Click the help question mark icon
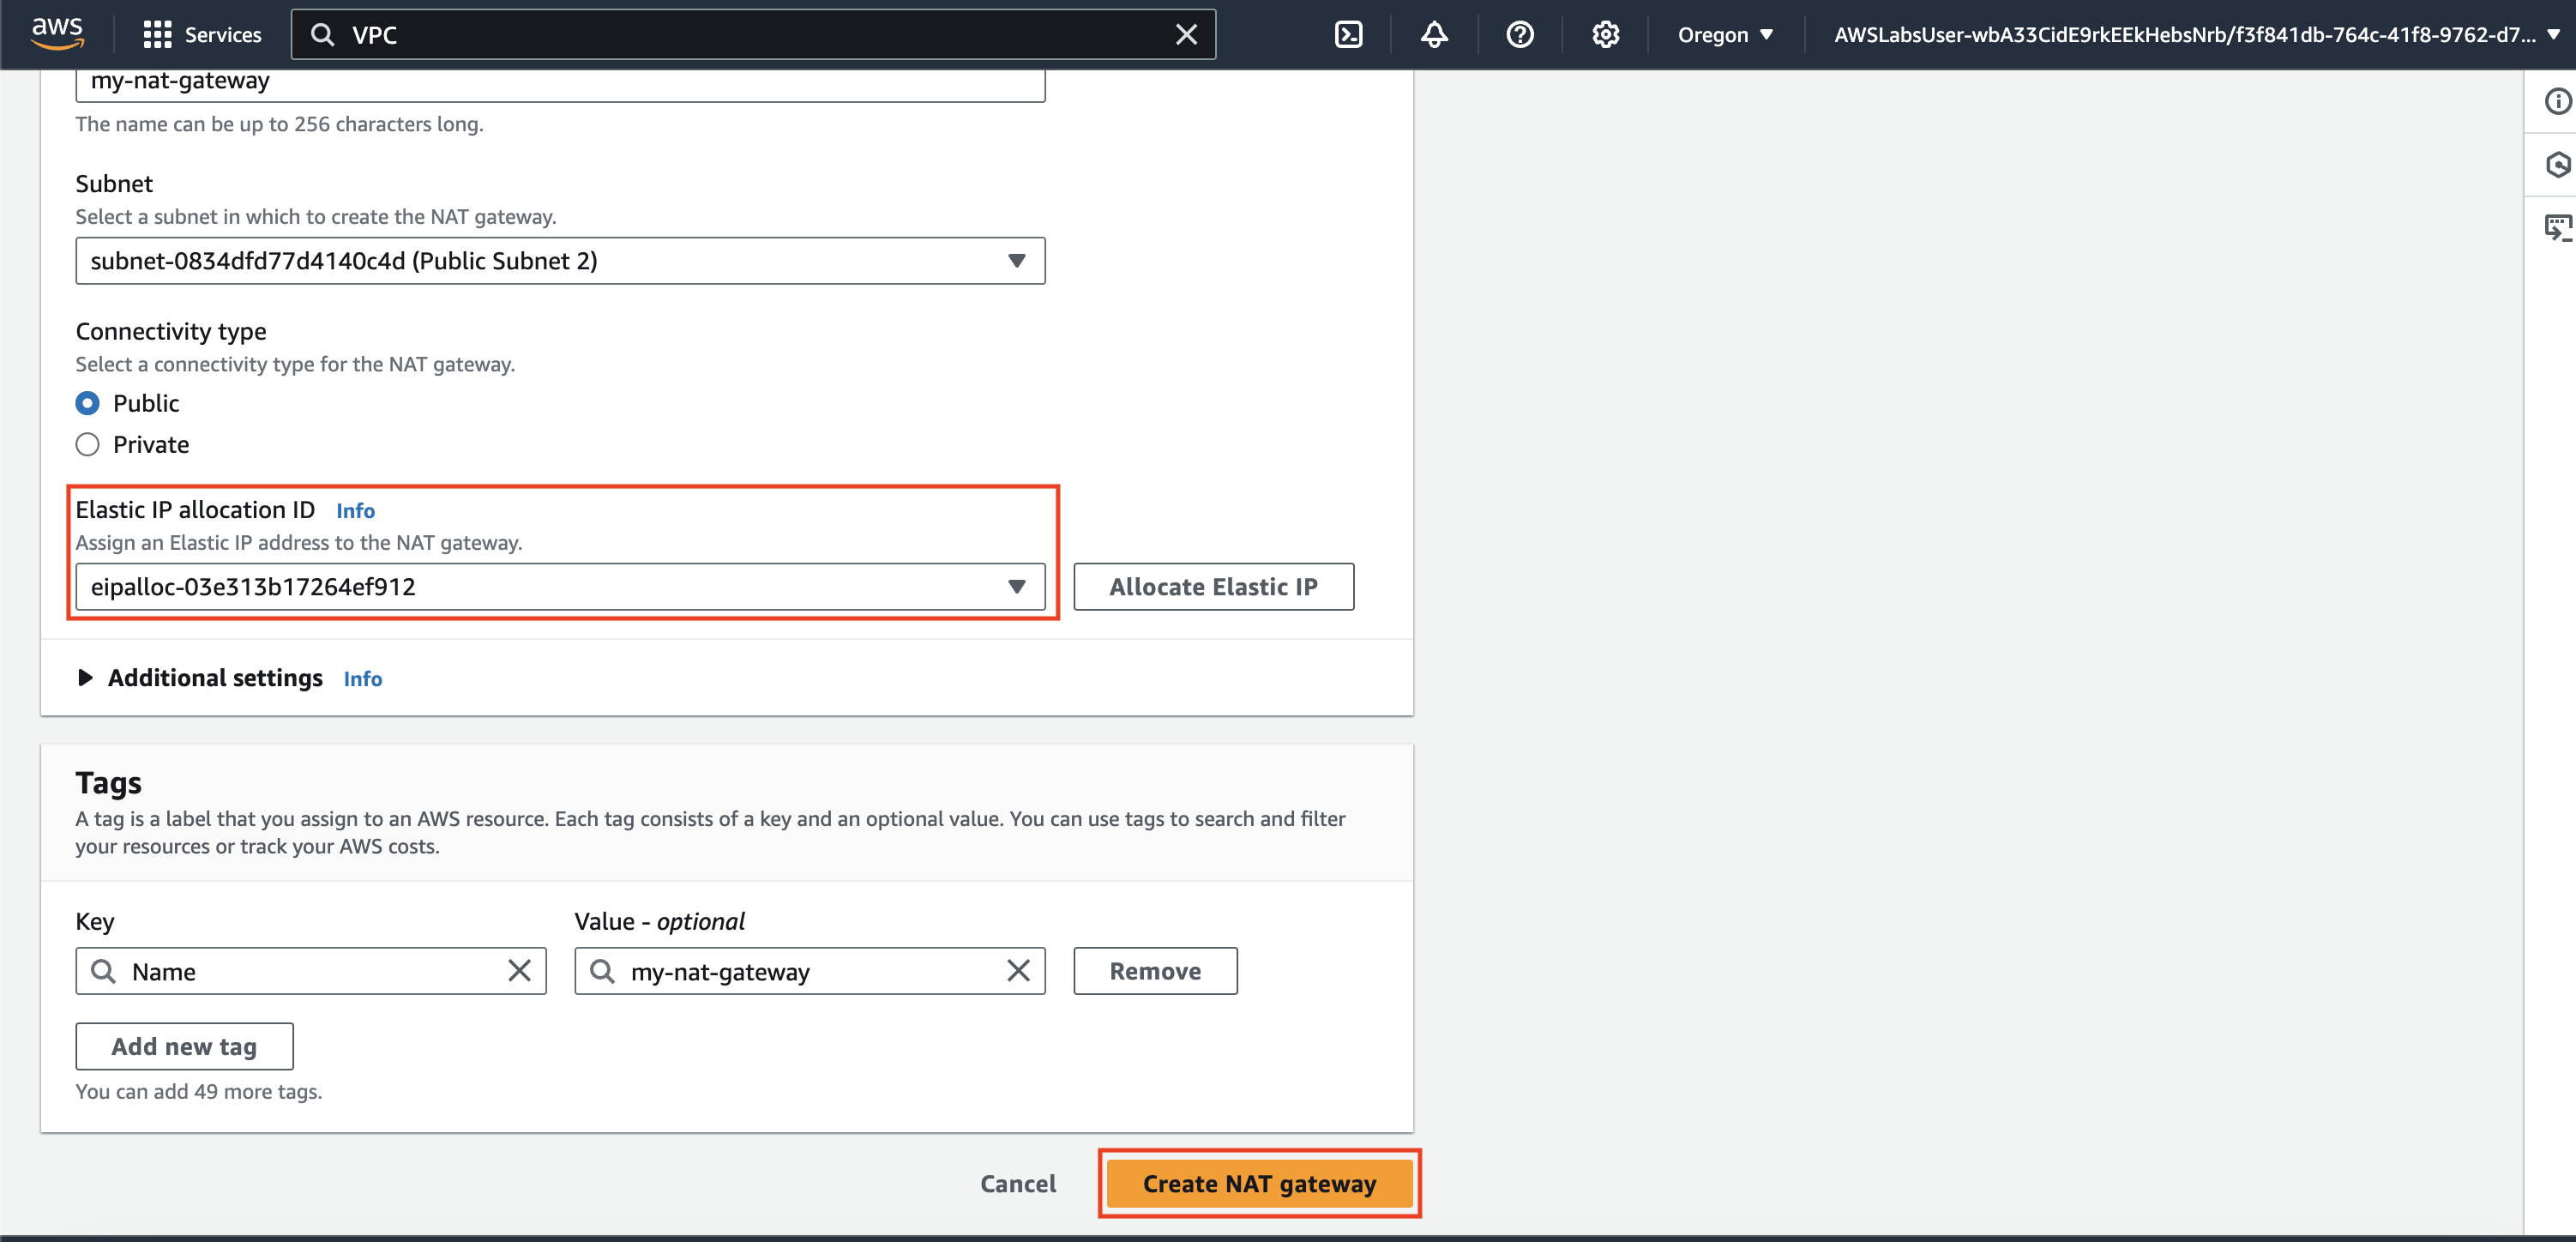This screenshot has height=1242, width=2576. tap(1519, 35)
